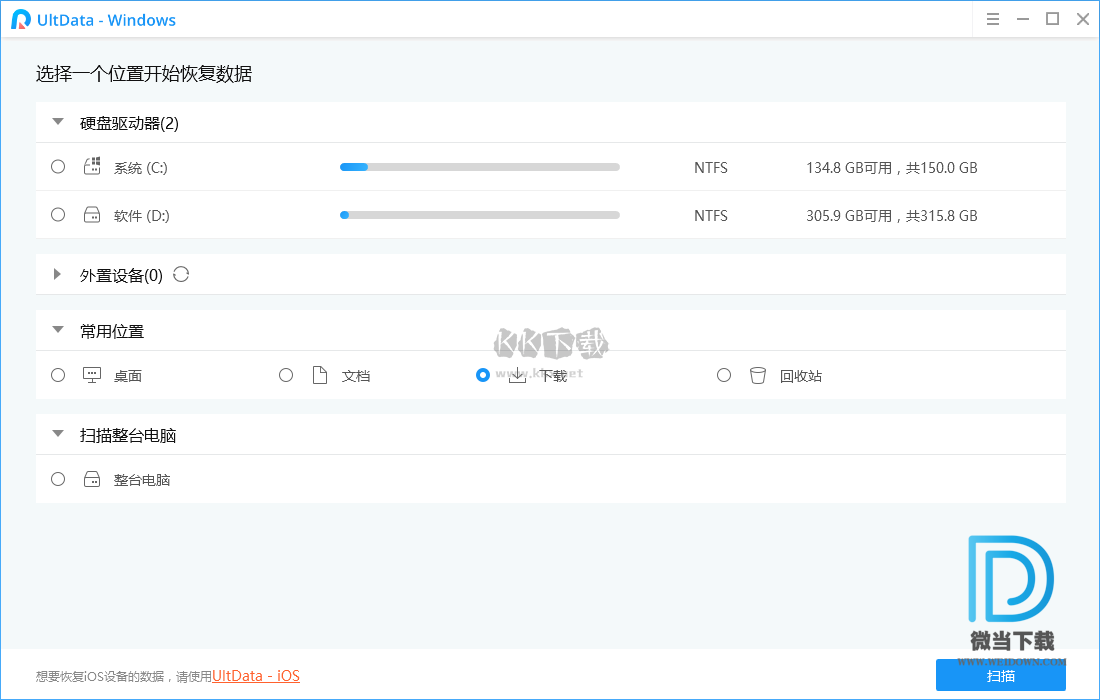
Task: Click the 整台电脑 computer icon
Action: tap(91, 478)
